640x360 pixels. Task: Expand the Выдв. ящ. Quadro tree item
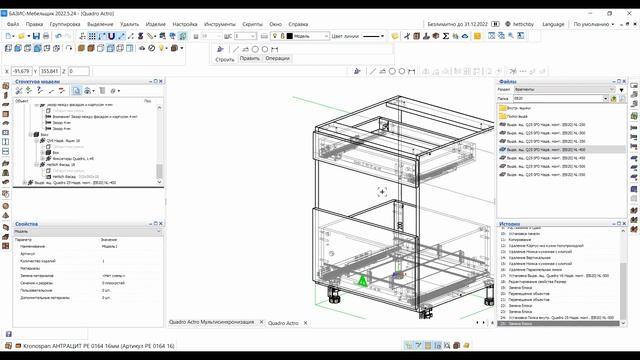(24, 182)
